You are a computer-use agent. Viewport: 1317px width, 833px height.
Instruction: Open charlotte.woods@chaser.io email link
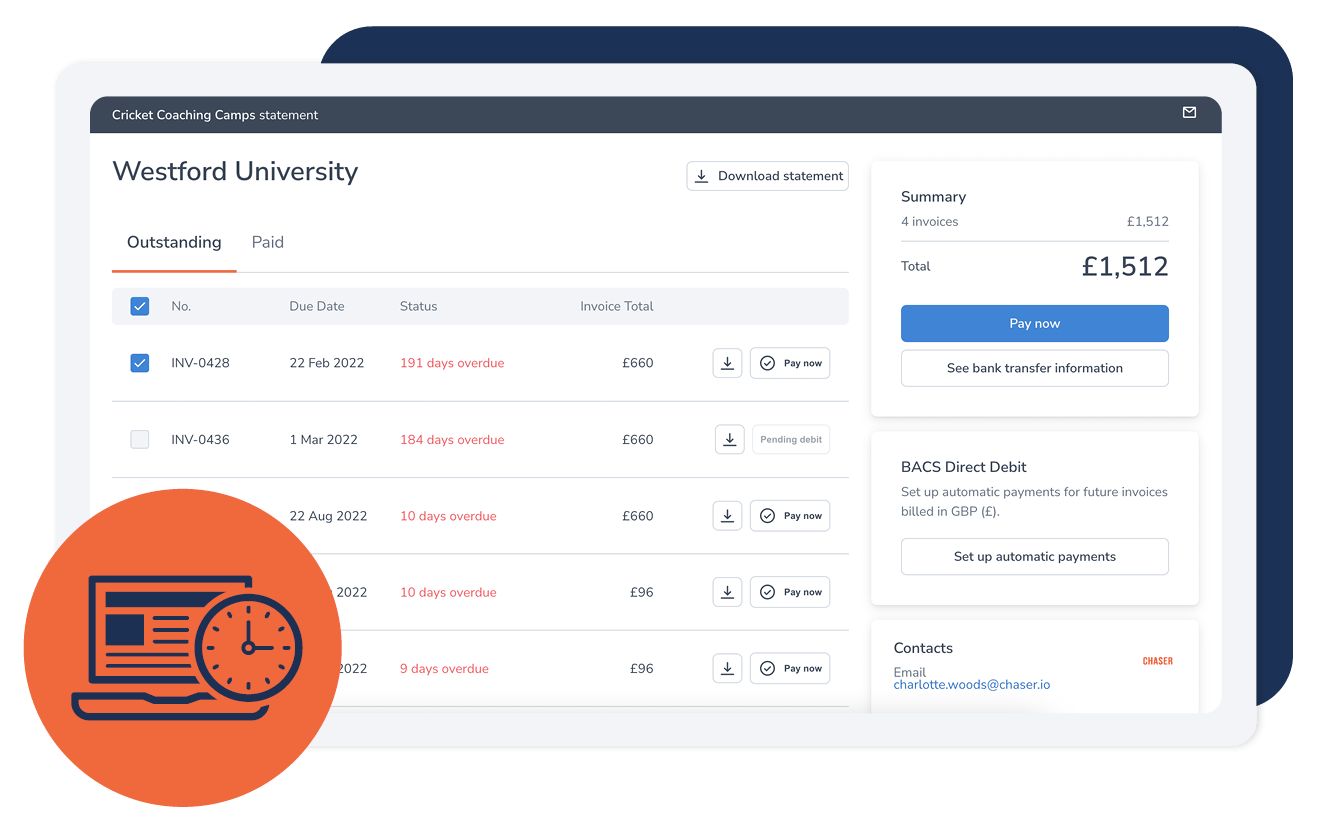(971, 685)
